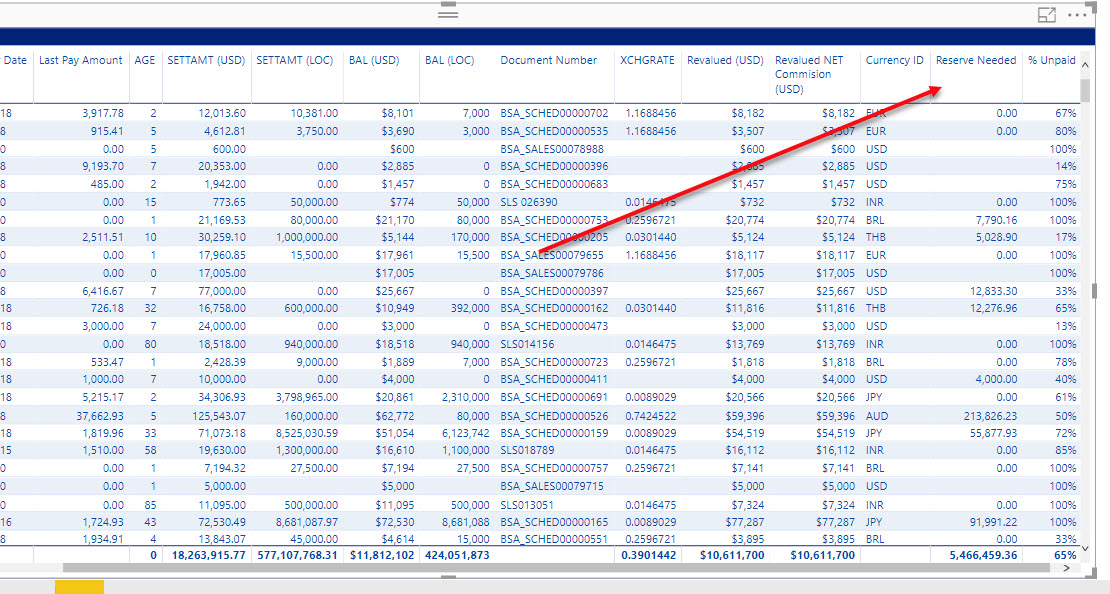1110x594 pixels.
Task: Sort by Revalued (USD) column header
Action: 725,60
